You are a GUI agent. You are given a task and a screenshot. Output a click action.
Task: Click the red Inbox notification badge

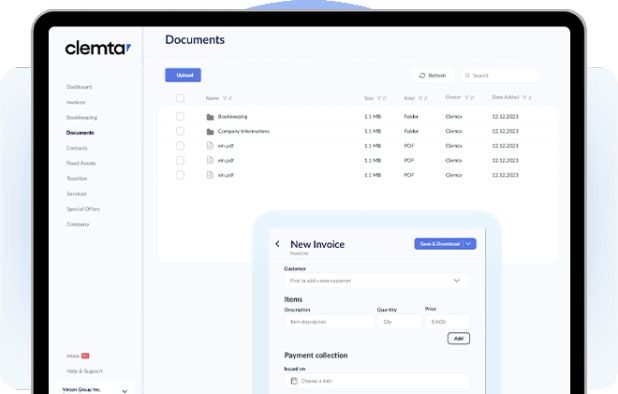point(85,356)
